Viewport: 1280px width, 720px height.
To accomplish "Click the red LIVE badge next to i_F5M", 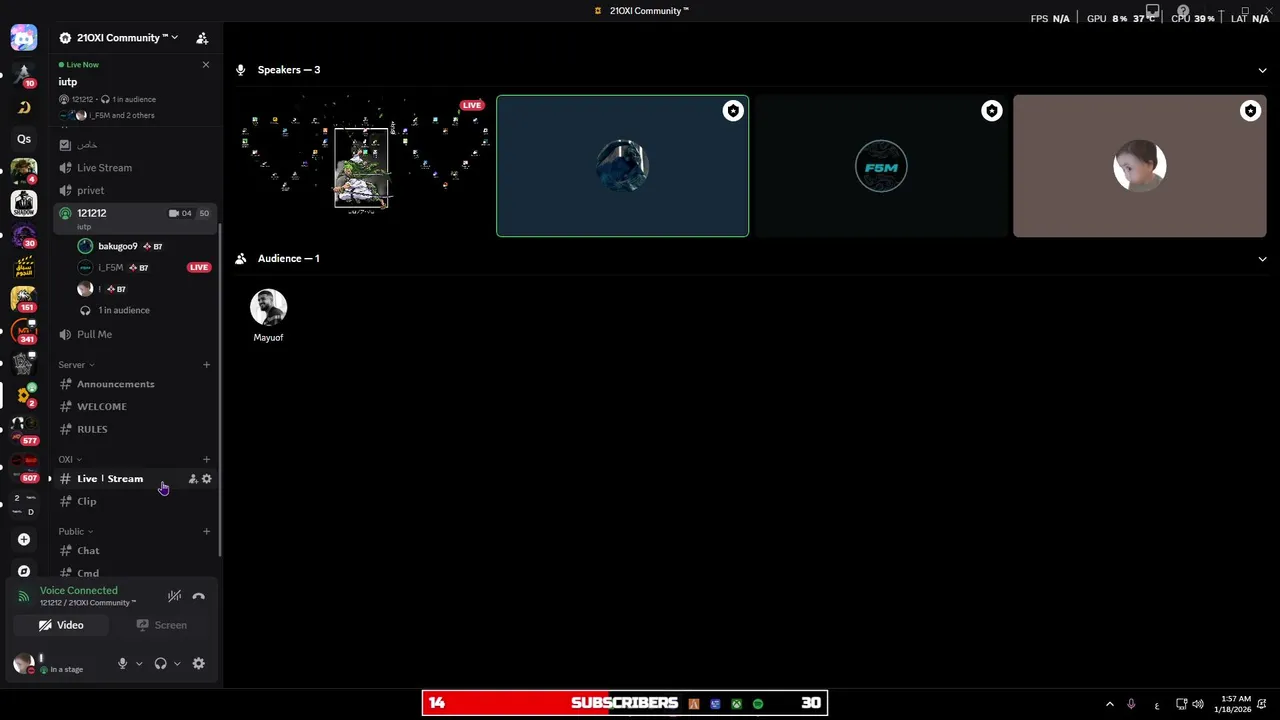I will tap(199, 267).
